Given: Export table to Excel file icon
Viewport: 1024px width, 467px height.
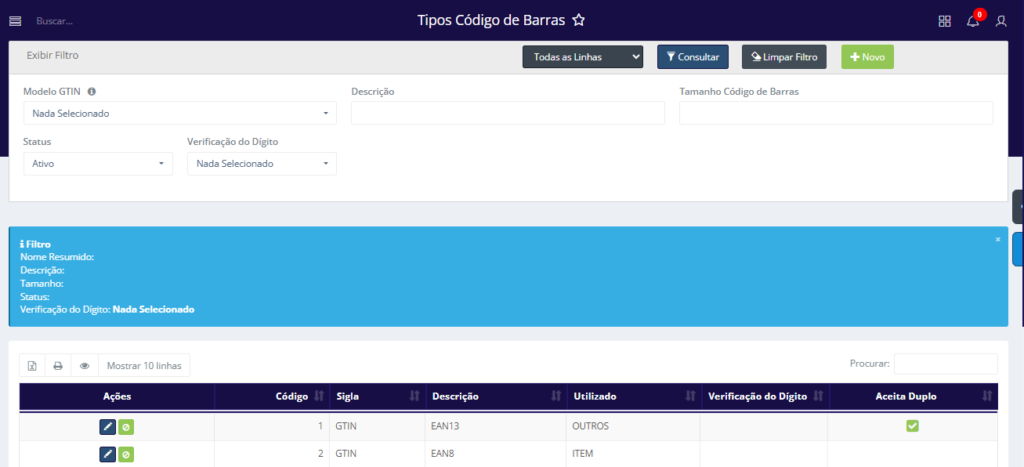Looking at the screenshot, I should [32, 366].
